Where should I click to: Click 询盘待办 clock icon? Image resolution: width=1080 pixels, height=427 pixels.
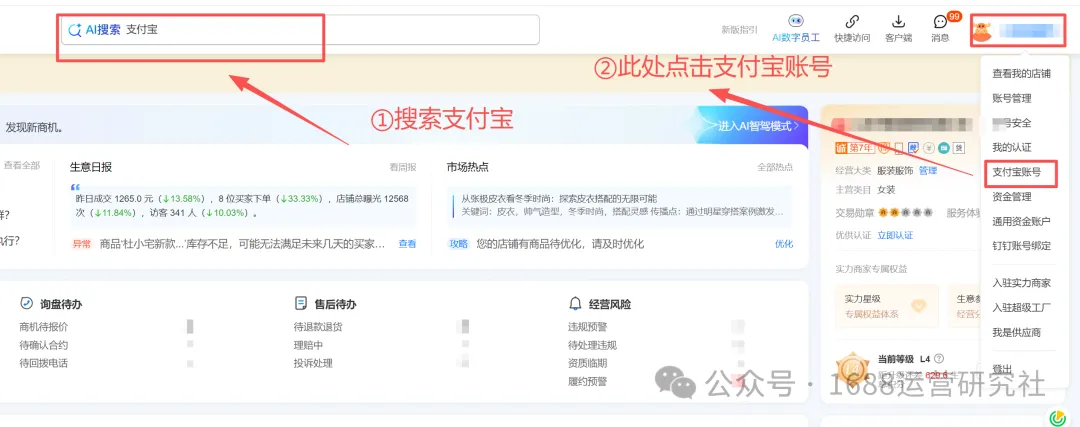pos(26,304)
